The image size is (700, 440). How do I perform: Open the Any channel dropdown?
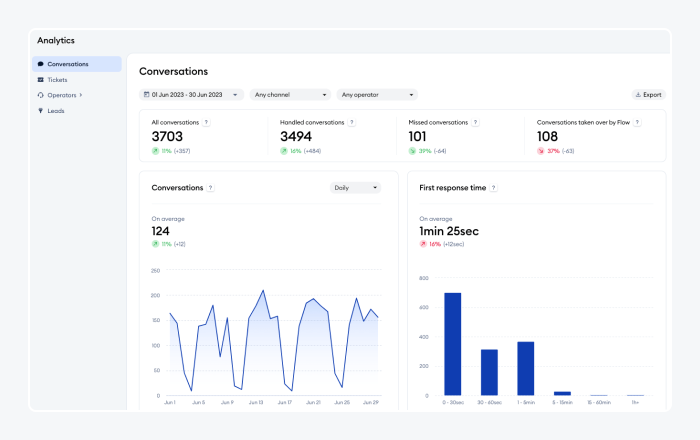pyautogui.click(x=290, y=95)
